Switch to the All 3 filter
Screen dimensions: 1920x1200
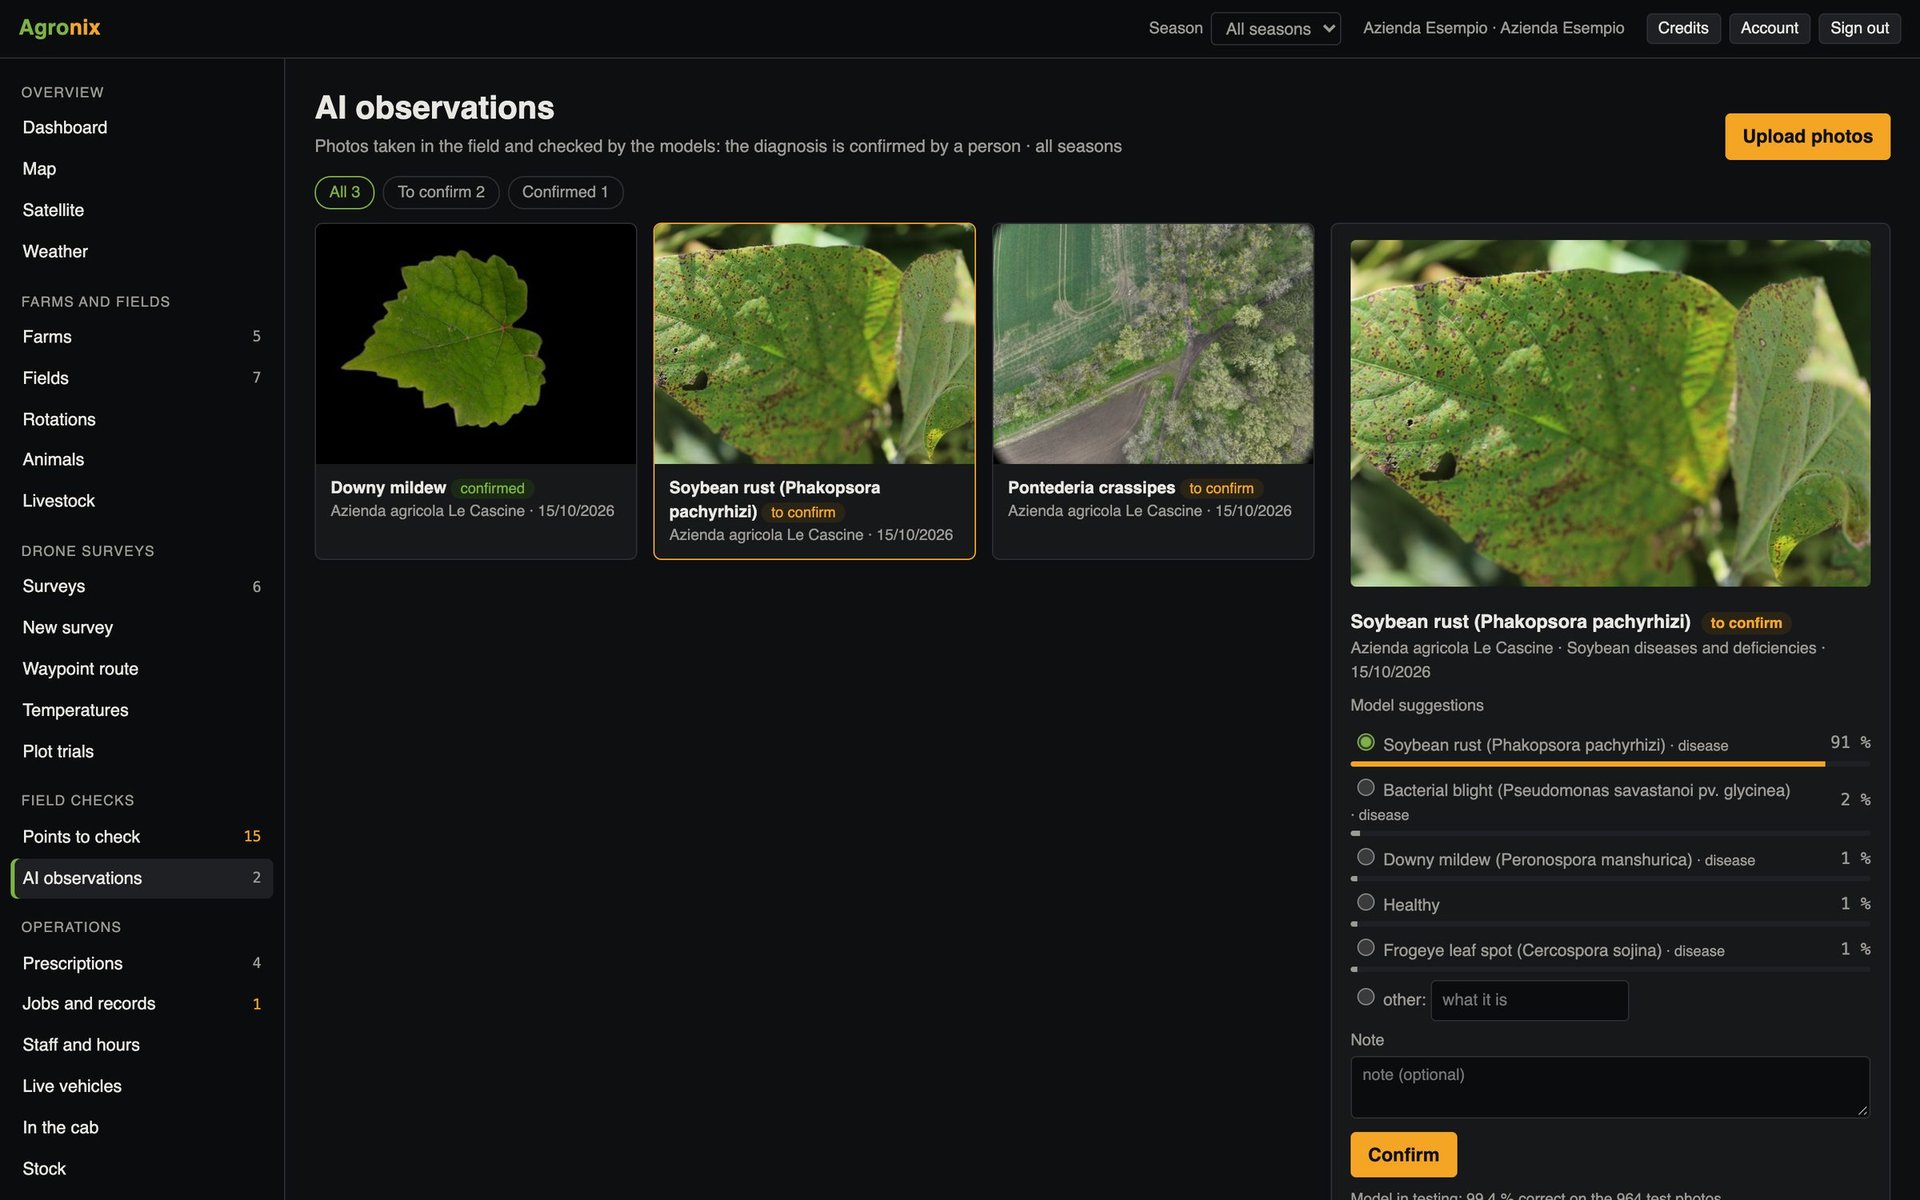point(344,192)
